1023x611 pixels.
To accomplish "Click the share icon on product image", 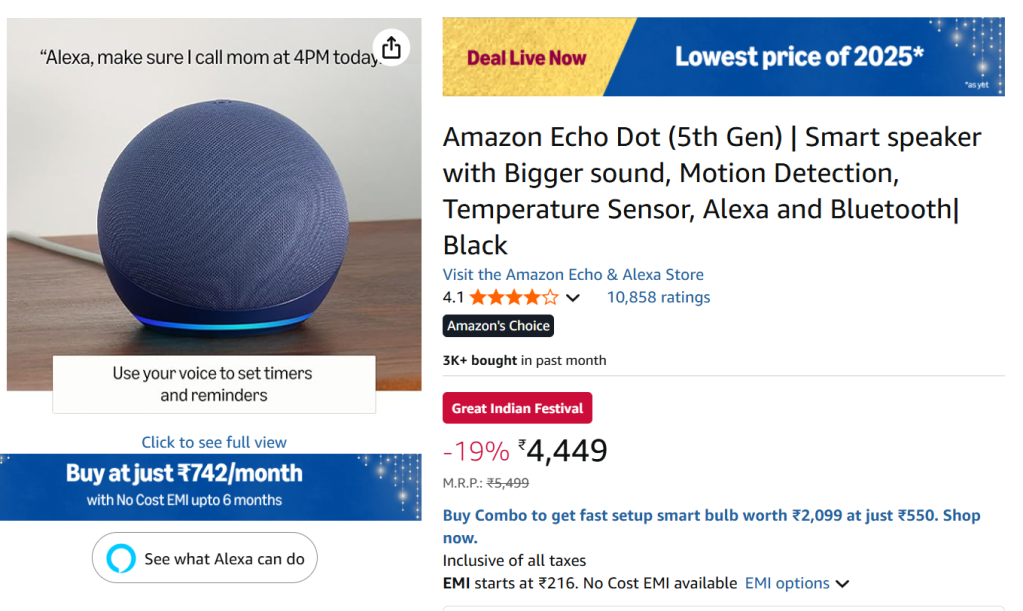I will tap(391, 47).
